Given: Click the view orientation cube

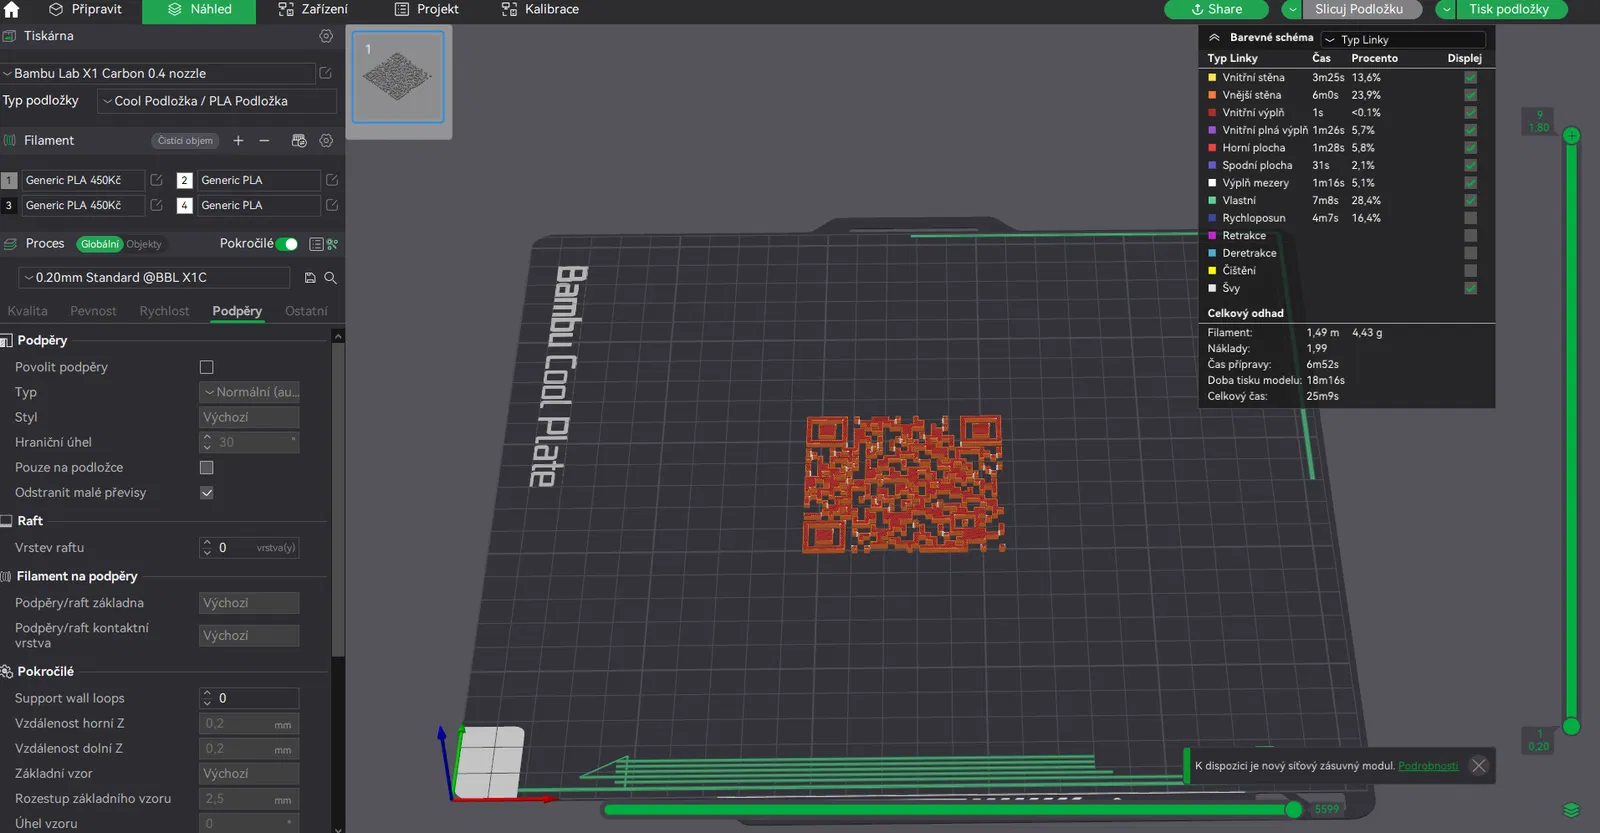Looking at the screenshot, I should tap(489, 762).
